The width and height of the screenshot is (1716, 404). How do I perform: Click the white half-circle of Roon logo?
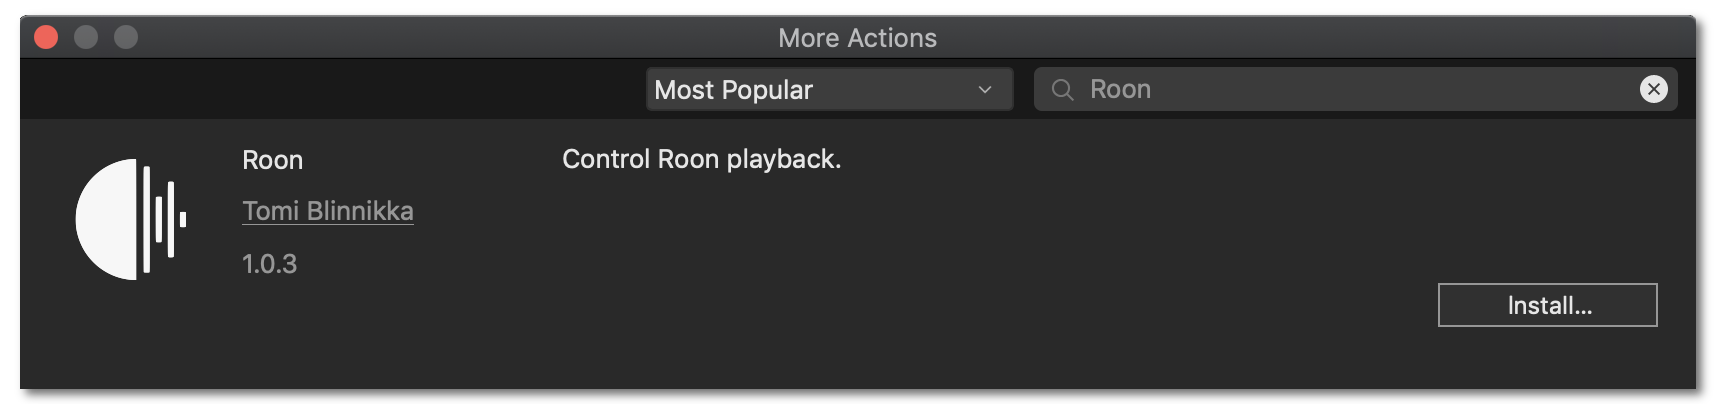[106, 219]
